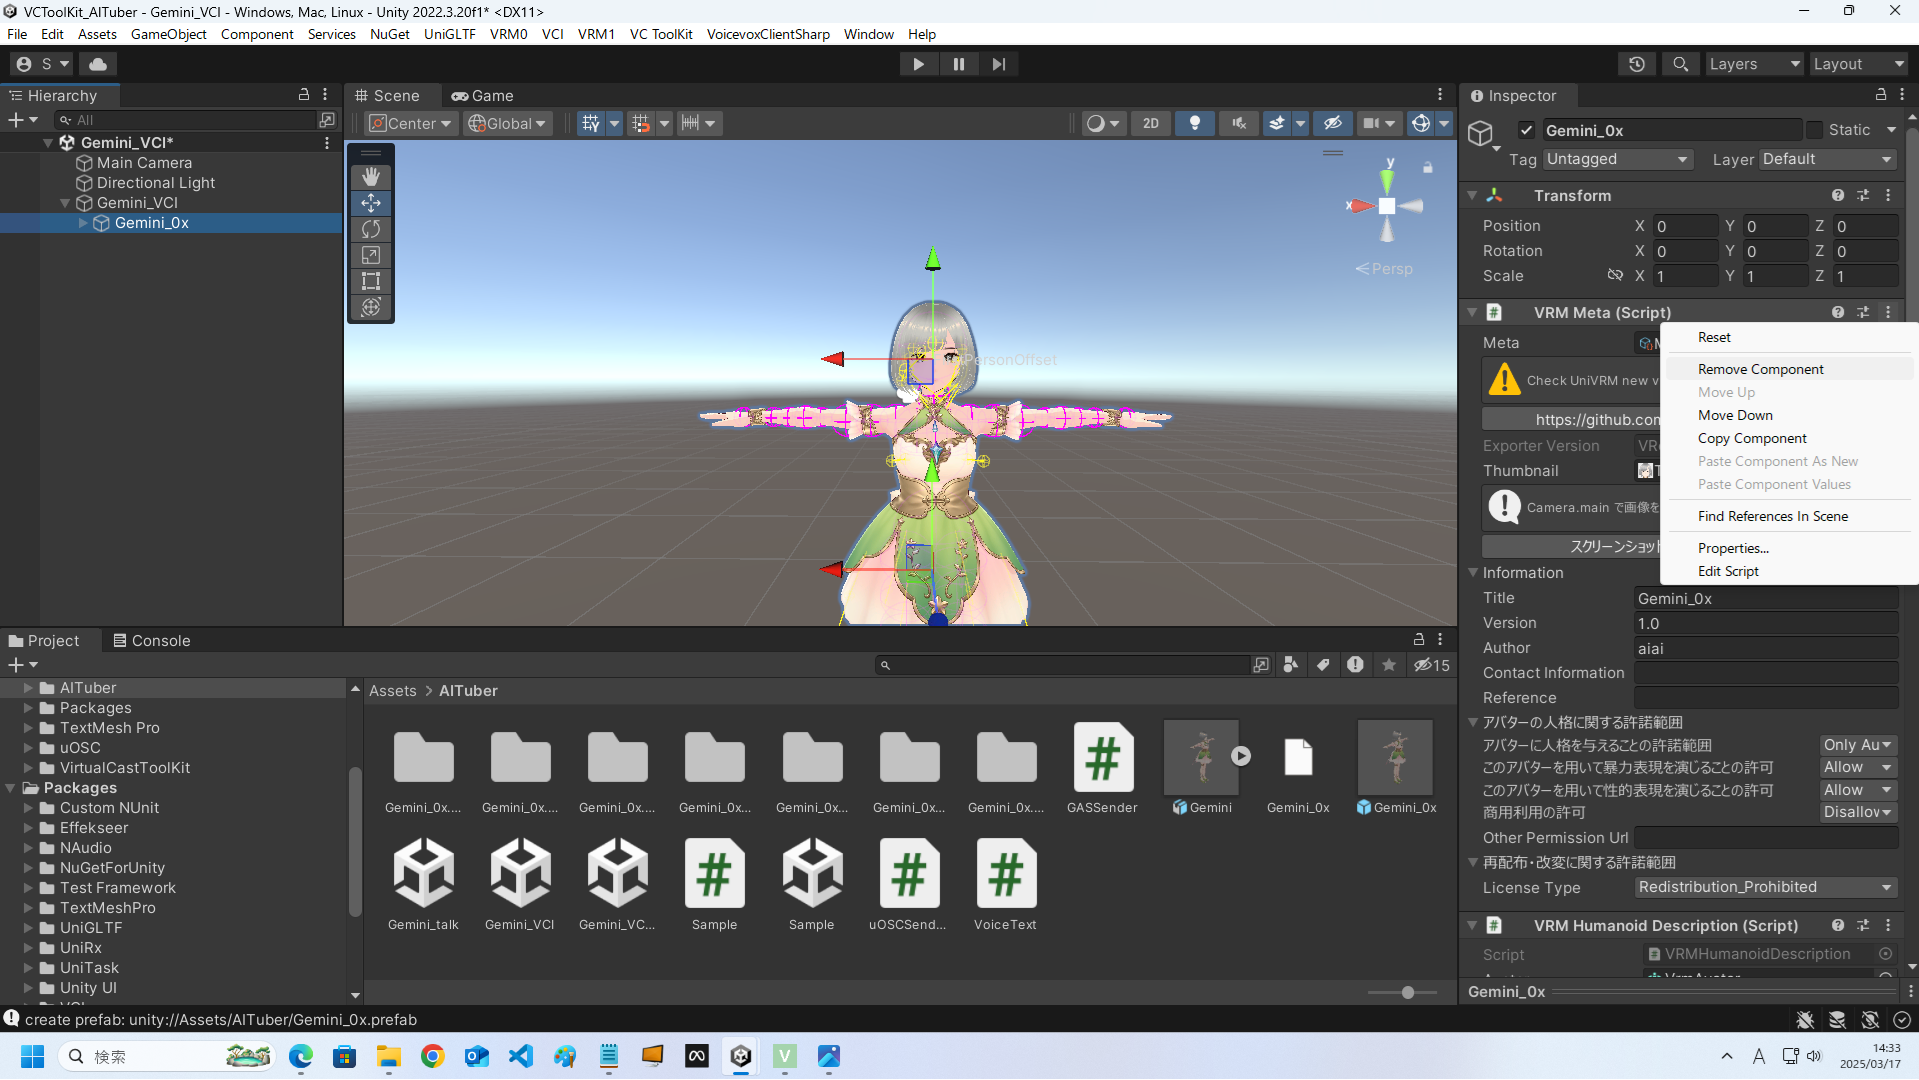This screenshot has width=1919, height=1080.
Task: Select the Hand view tool
Action: point(371,176)
